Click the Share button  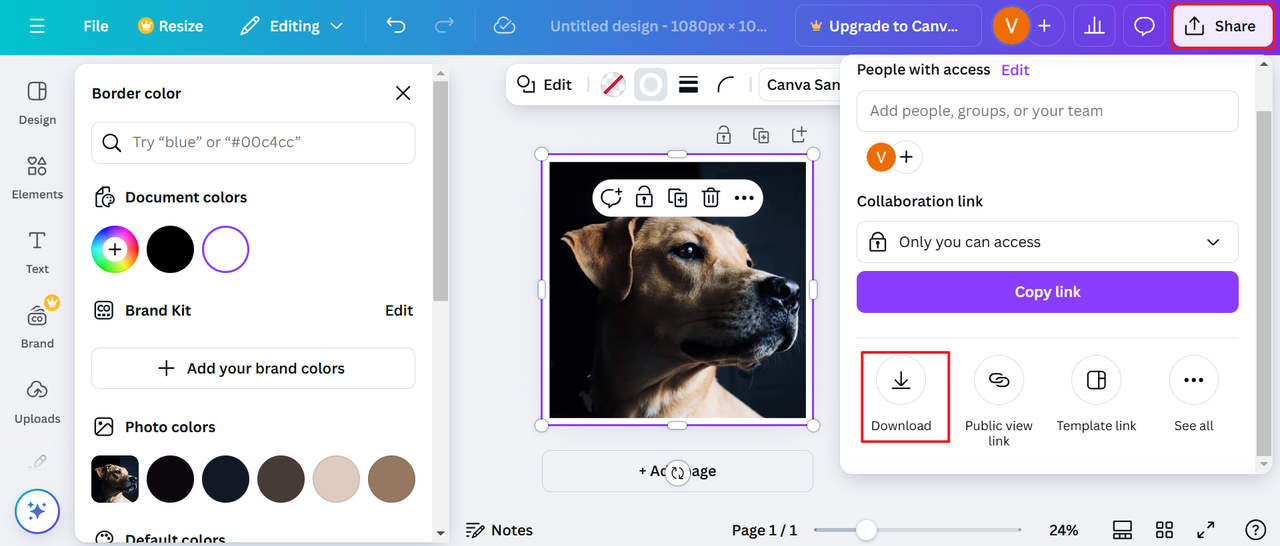[1222, 26]
